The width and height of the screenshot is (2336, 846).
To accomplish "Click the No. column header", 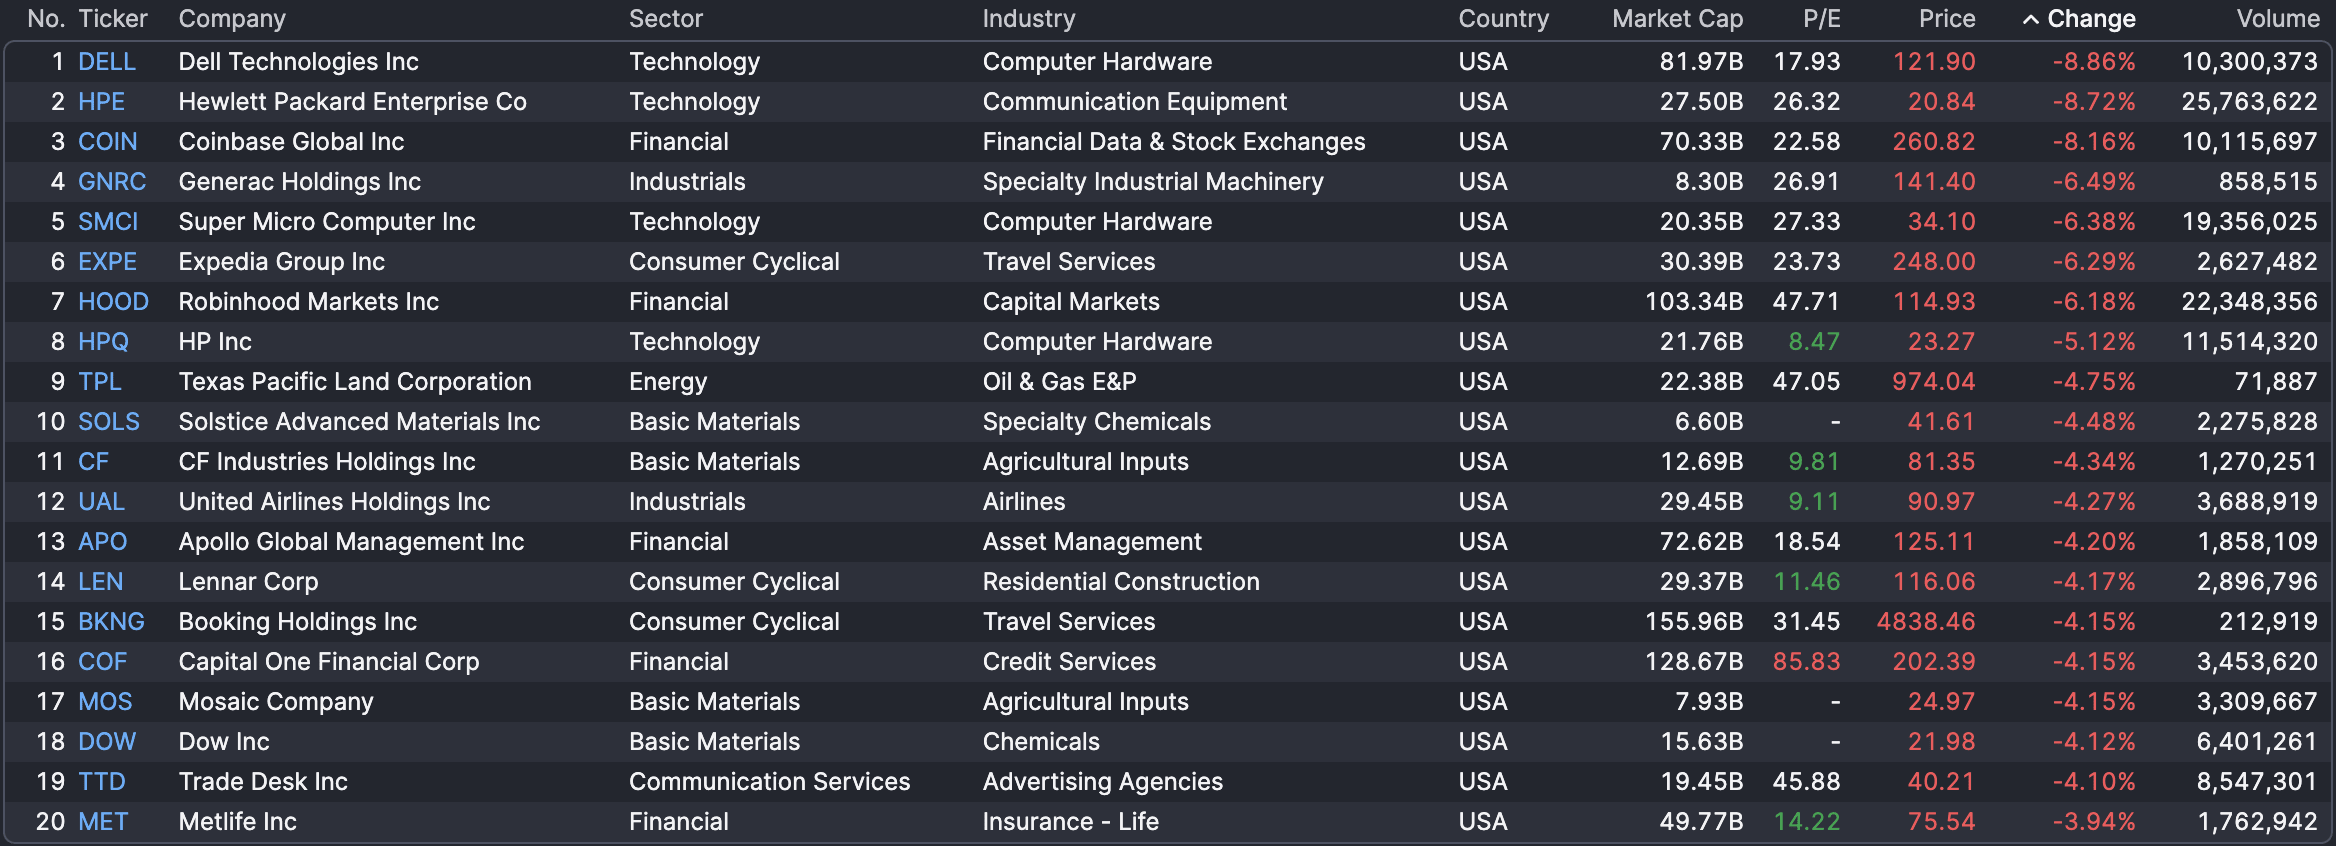I will [47, 18].
